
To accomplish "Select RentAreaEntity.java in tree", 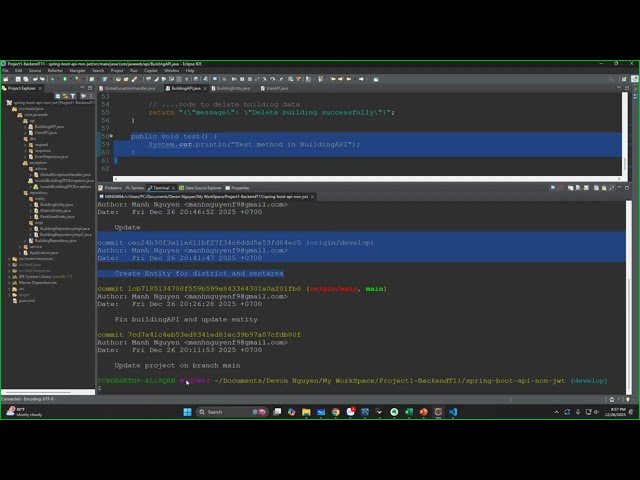I will click(x=57, y=217).
